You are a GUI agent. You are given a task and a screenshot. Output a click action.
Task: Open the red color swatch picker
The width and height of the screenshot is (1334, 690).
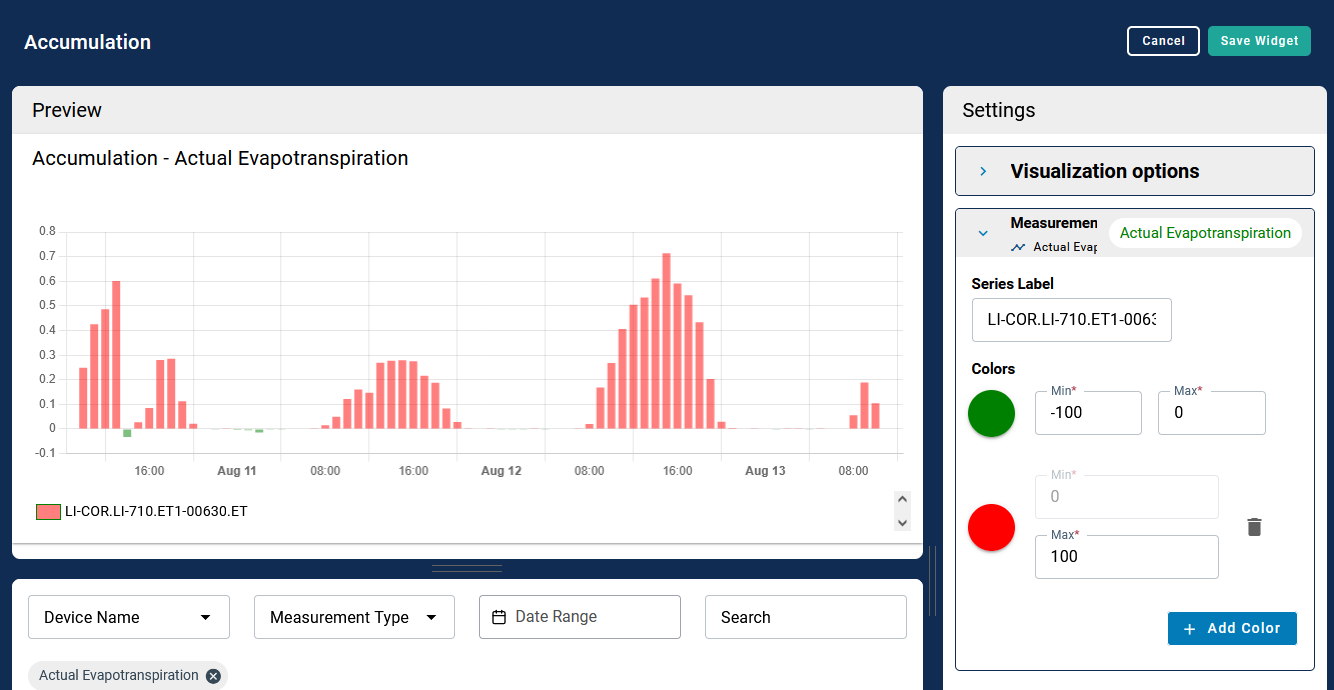click(991, 527)
